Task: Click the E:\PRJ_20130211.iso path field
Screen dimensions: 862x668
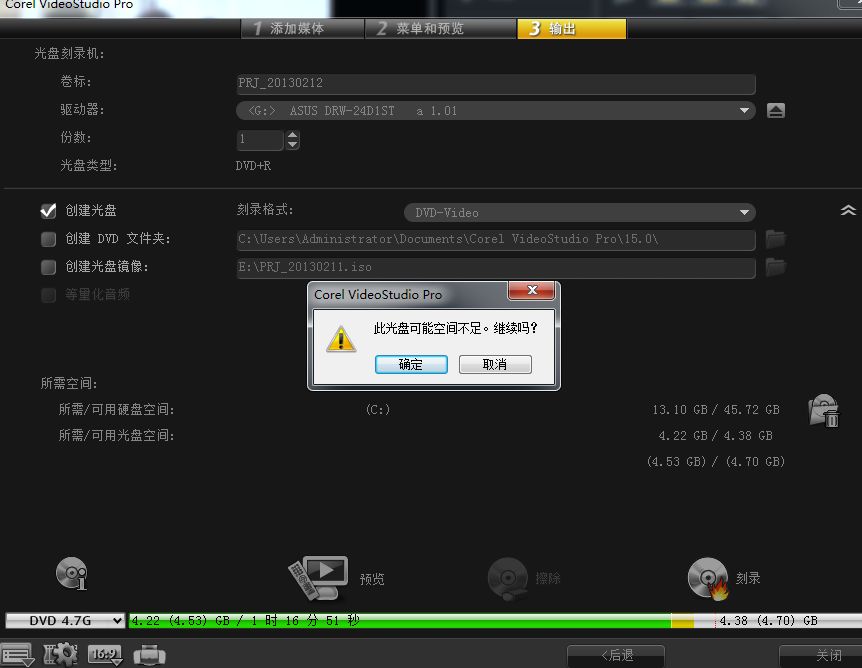Action: 496,267
